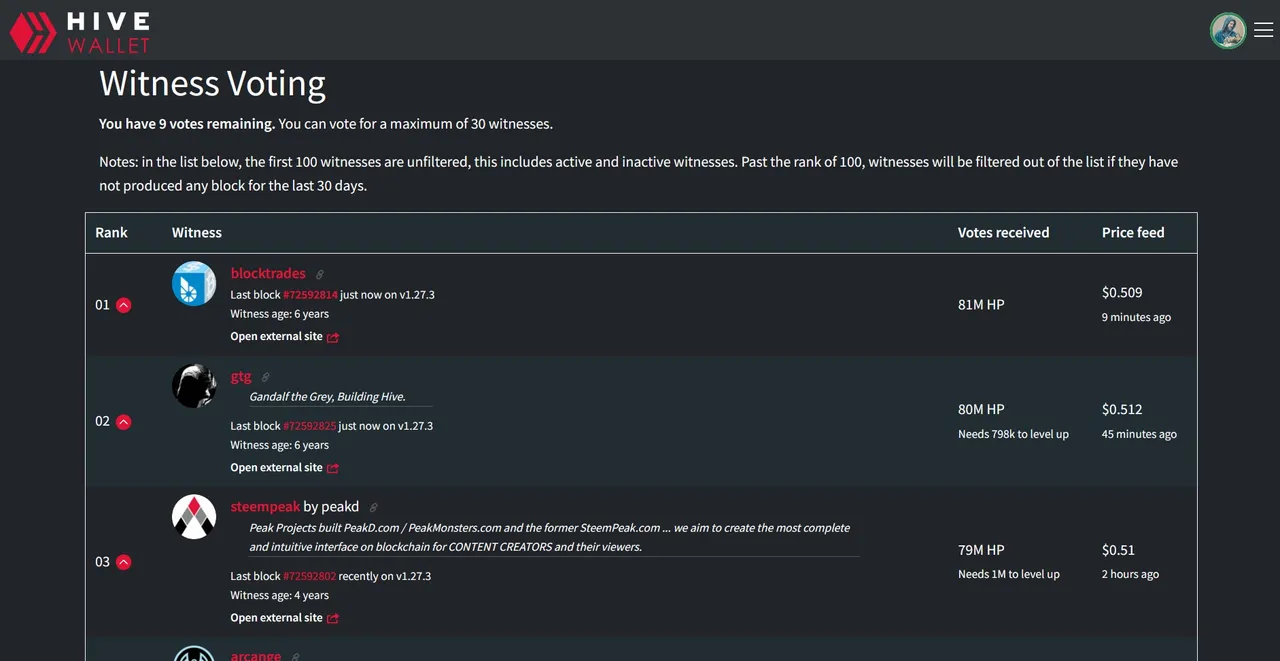The height and width of the screenshot is (661, 1280).
Task: Click the Witness Voting page heading
Action: point(212,83)
